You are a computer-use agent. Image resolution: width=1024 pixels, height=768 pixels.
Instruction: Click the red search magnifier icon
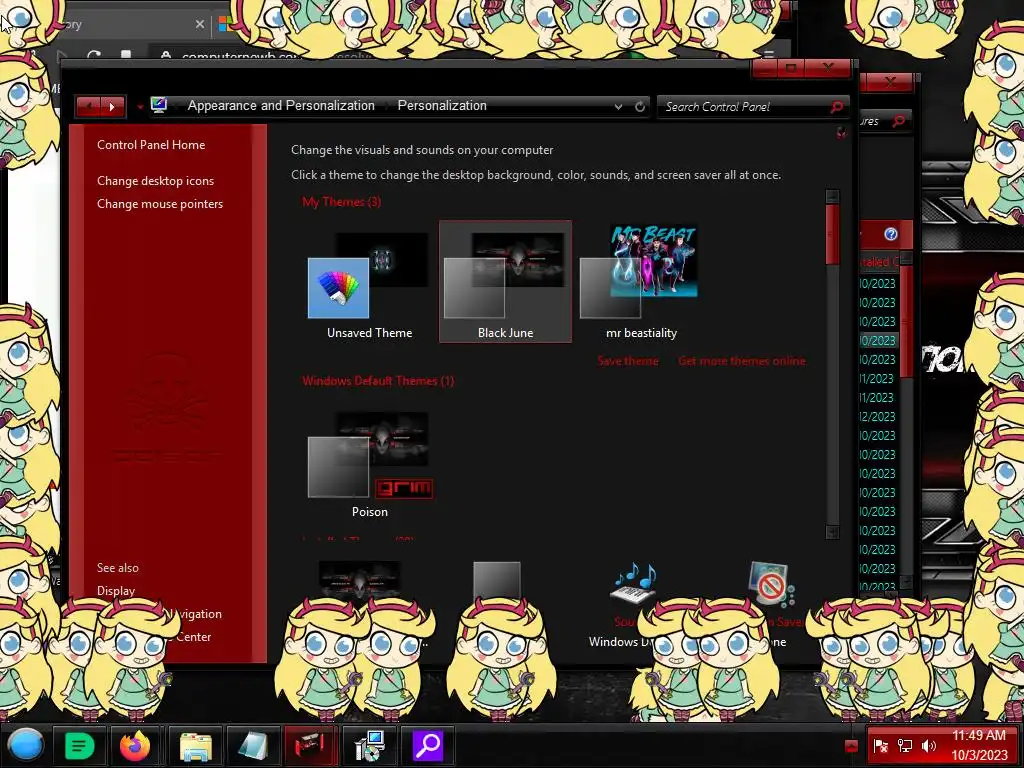click(x=837, y=106)
